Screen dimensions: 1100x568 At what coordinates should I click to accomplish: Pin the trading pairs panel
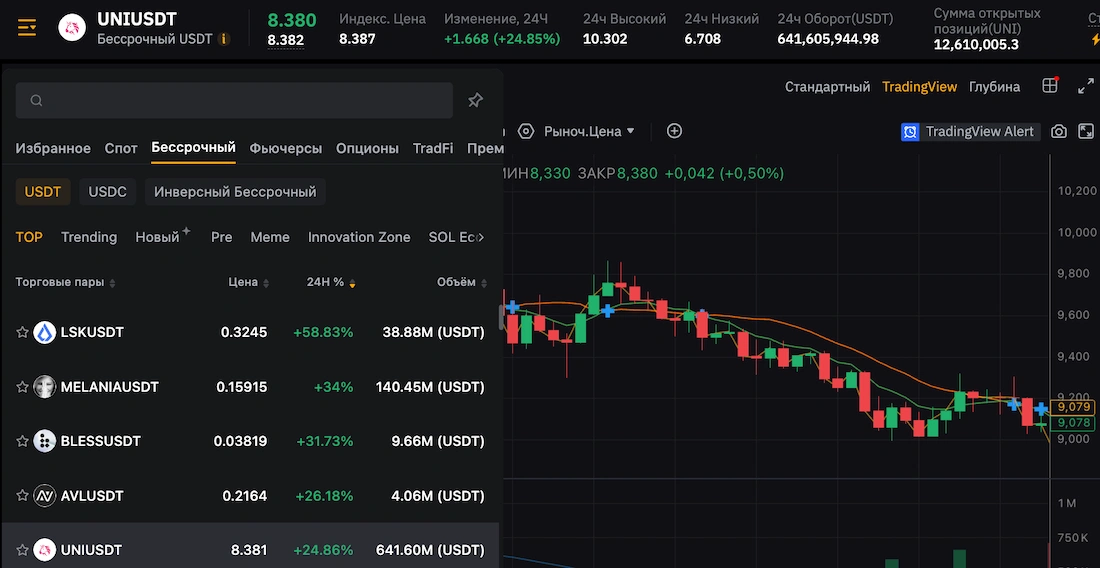click(x=476, y=100)
